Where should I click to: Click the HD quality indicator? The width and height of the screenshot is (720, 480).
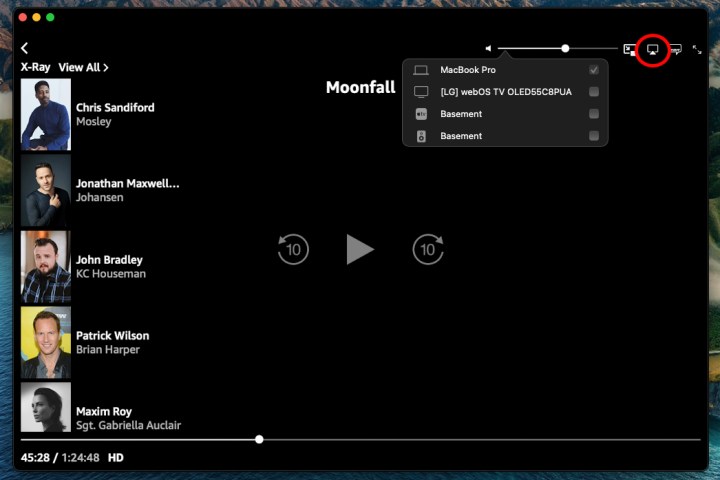pyautogui.click(x=116, y=457)
